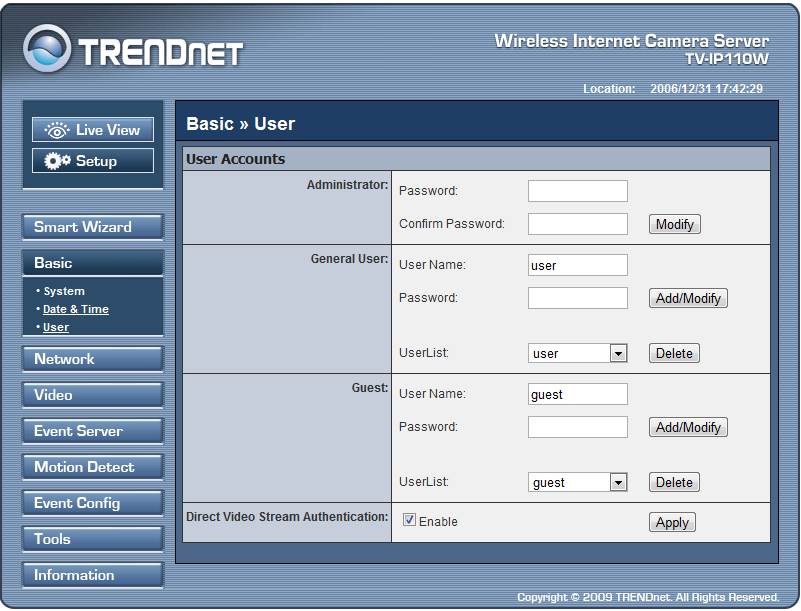Select the Basic menu section
Screen dimensions: 801x611
pos(92,263)
